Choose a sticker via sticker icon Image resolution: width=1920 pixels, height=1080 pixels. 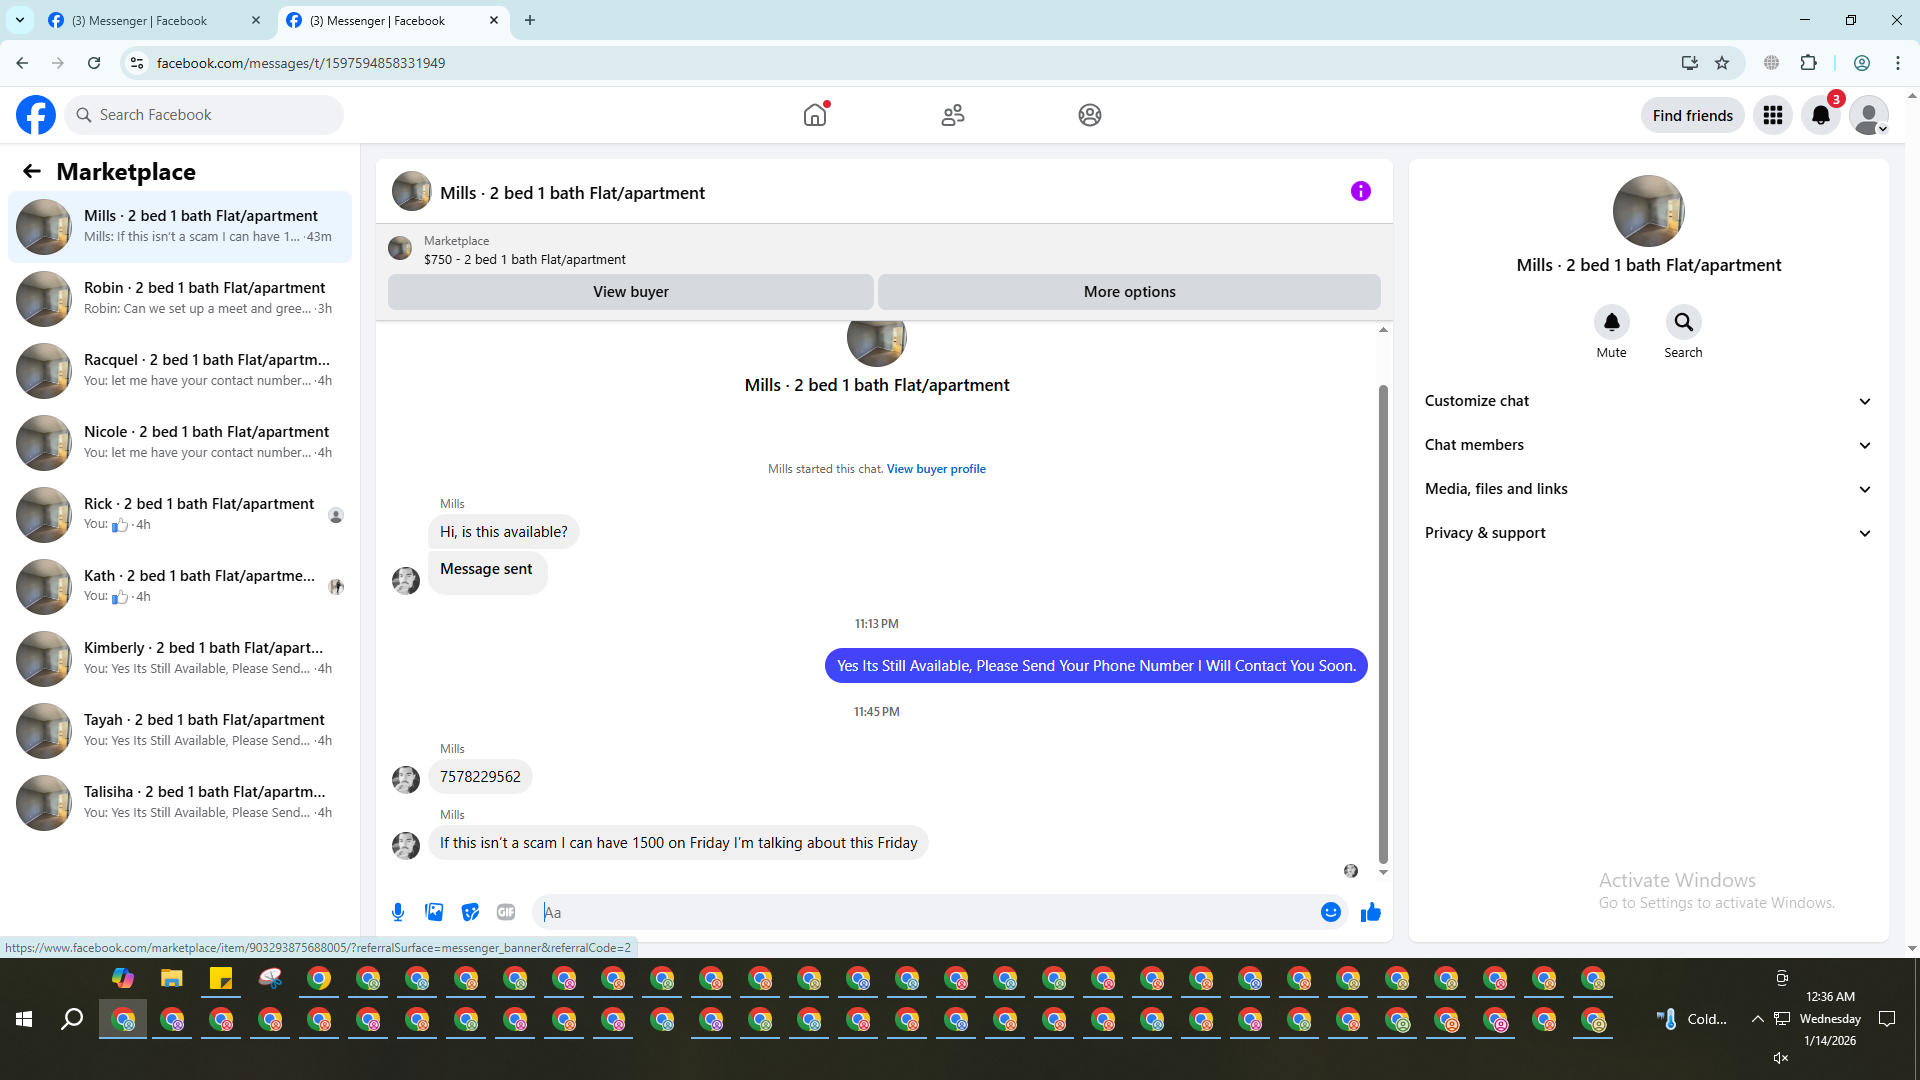point(470,912)
